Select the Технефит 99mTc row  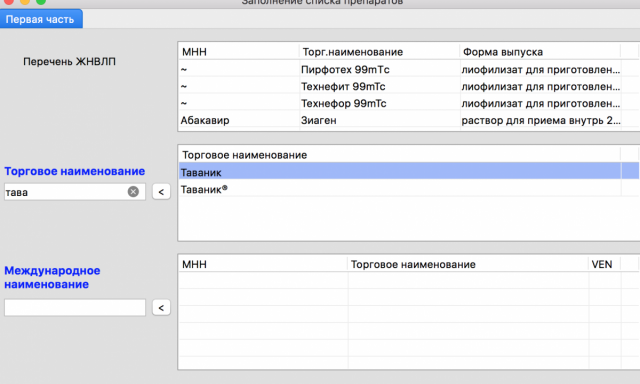point(409,87)
